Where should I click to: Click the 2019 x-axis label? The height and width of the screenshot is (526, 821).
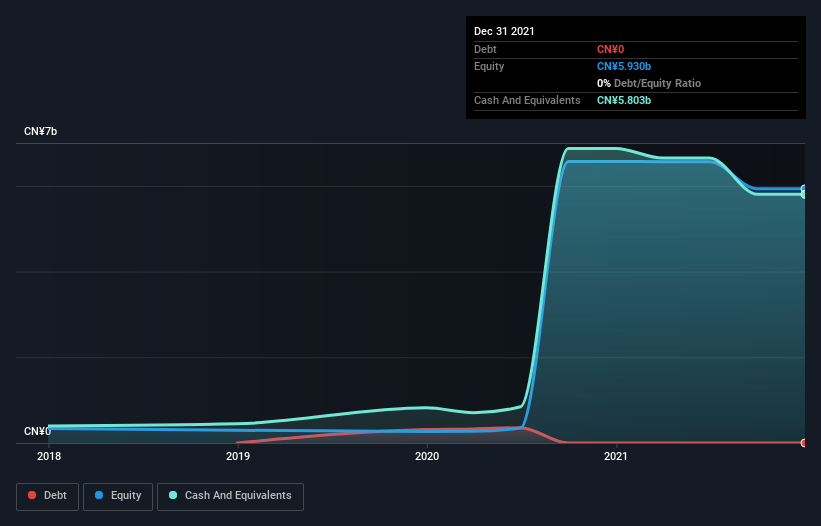[x=238, y=456]
